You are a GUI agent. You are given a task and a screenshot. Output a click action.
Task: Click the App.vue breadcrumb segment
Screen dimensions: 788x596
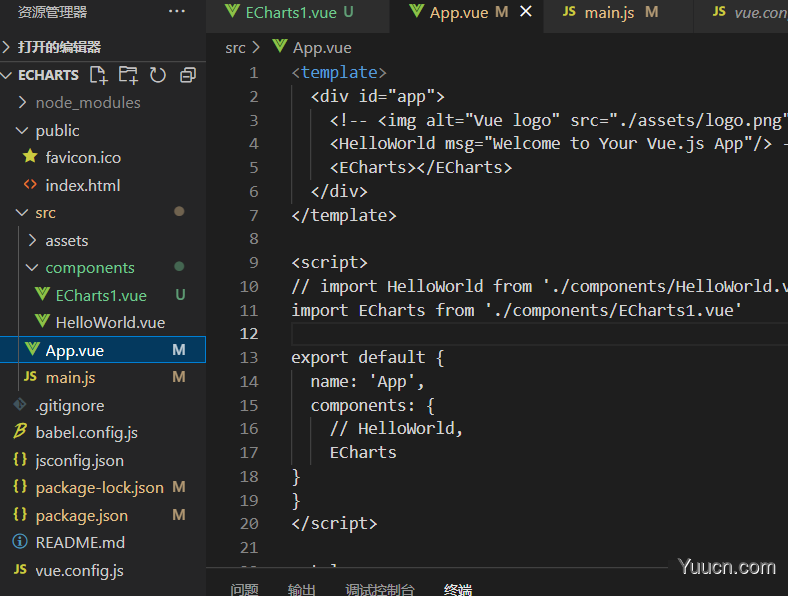[x=322, y=48]
